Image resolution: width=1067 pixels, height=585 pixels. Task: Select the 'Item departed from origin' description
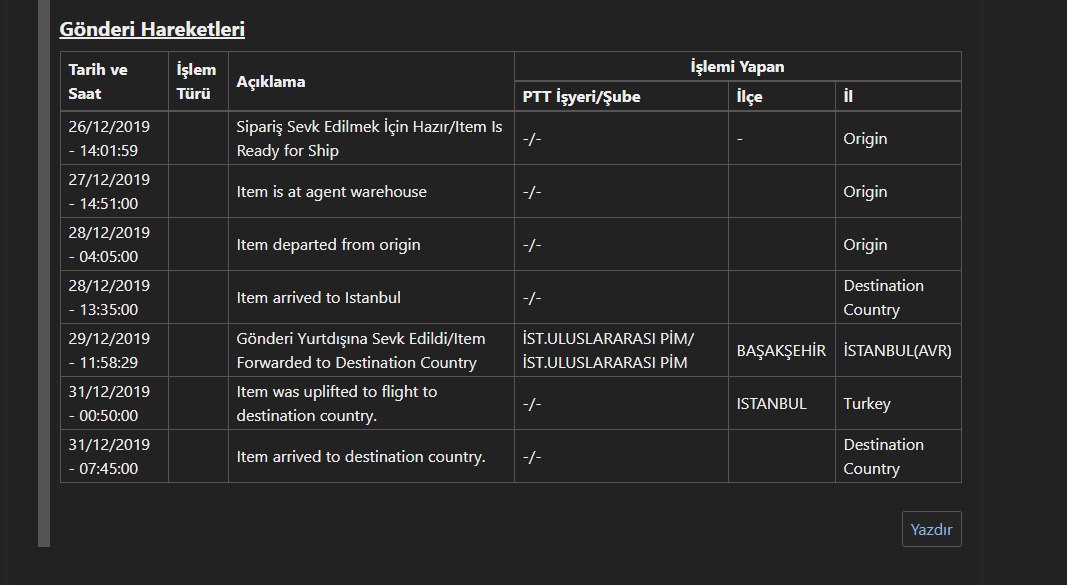(329, 245)
